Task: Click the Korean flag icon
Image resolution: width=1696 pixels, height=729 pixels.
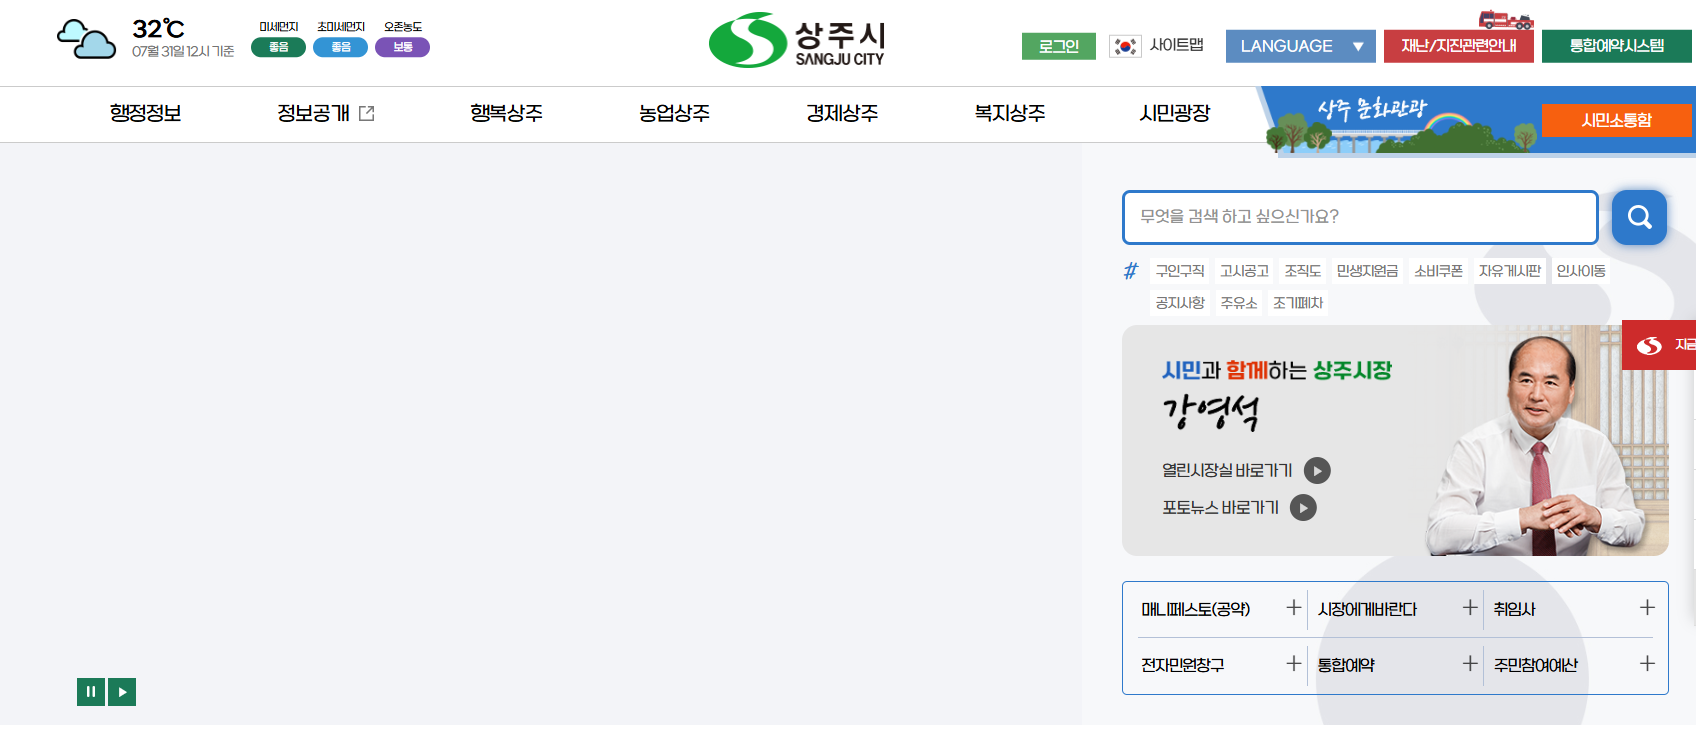Action: [1125, 46]
